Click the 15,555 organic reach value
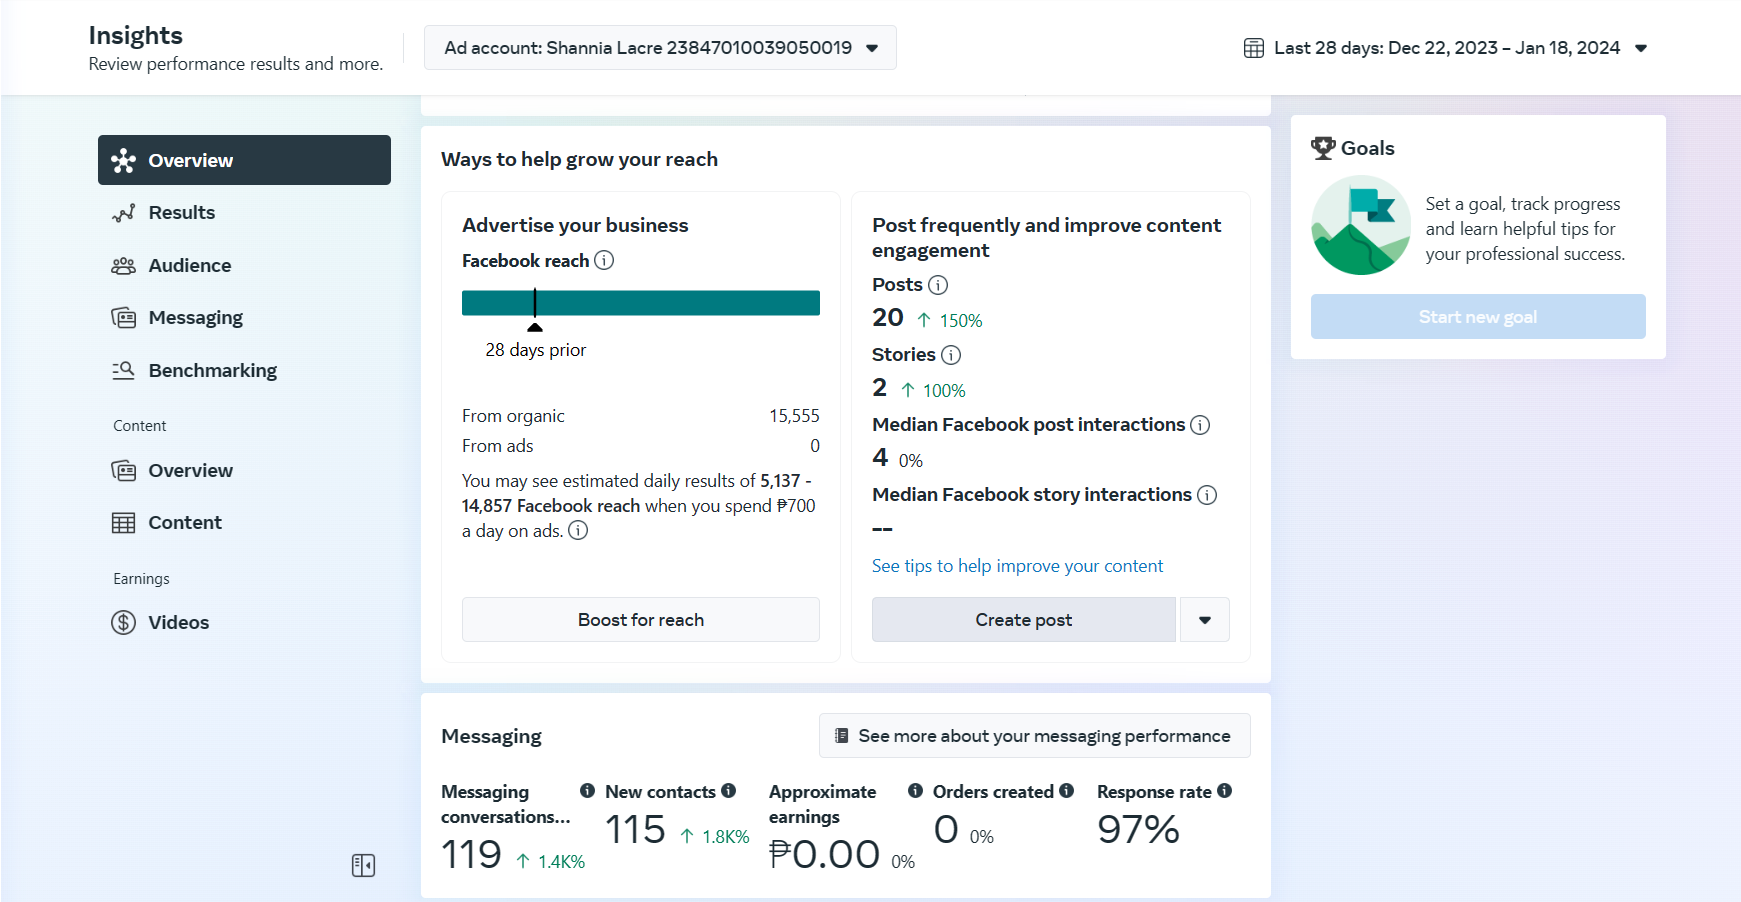The image size is (1741, 902). click(794, 416)
